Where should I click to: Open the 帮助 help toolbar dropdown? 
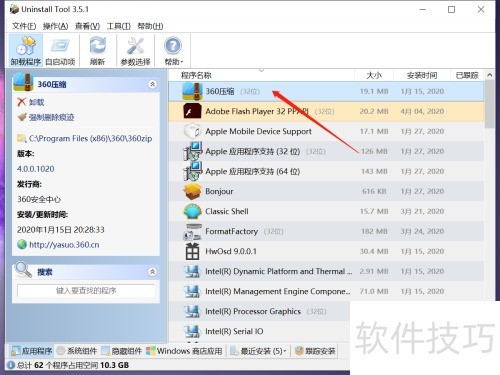coord(173,50)
